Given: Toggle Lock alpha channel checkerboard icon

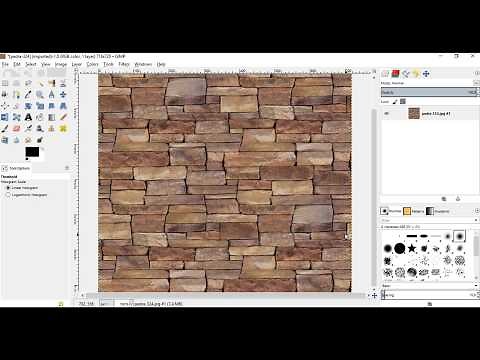Looking at the screenshot, I should point(403,101).
